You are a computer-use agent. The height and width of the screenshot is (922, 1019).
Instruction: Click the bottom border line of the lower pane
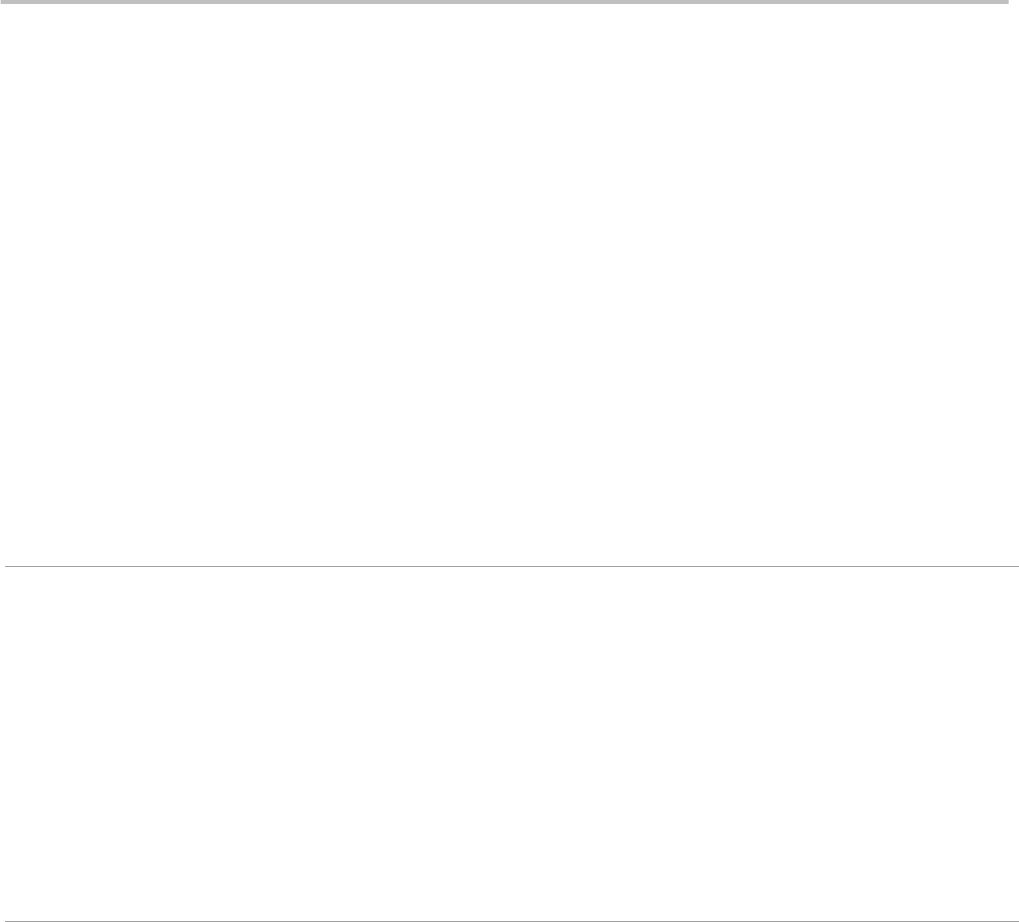tap(510, 920)
